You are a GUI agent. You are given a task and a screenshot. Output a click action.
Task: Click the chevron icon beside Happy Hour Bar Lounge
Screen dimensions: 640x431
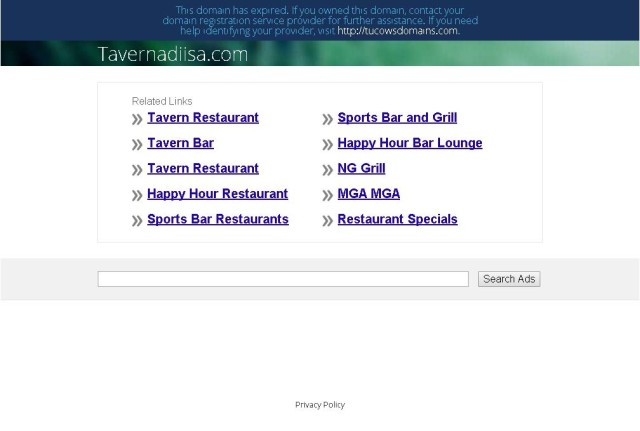tap(327, 145)
